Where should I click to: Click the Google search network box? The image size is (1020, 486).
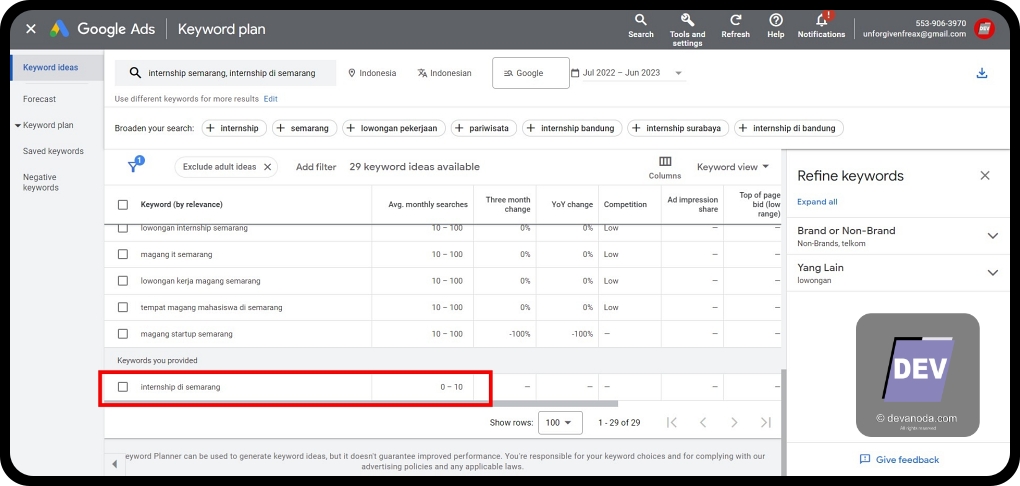pos(531,73)
